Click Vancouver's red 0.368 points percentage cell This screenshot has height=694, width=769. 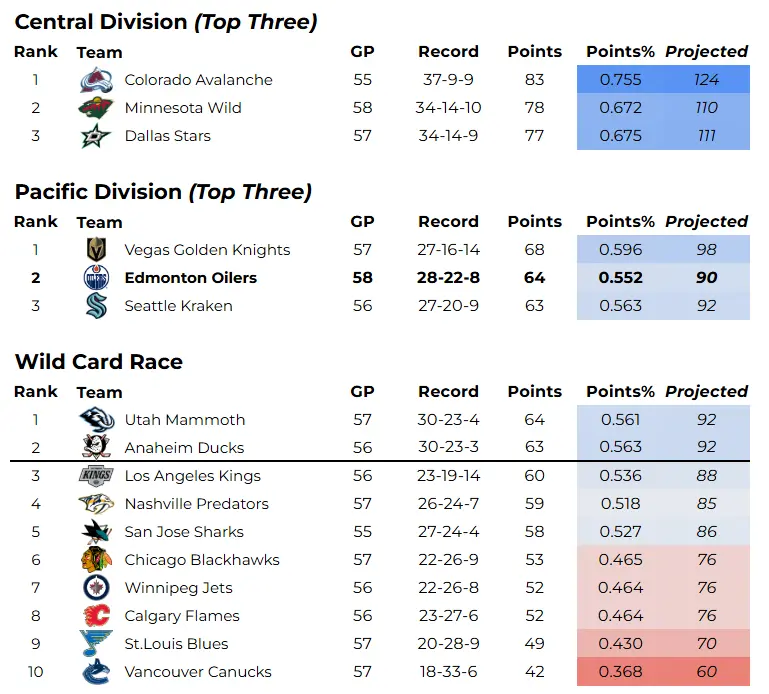coord(620,672)
